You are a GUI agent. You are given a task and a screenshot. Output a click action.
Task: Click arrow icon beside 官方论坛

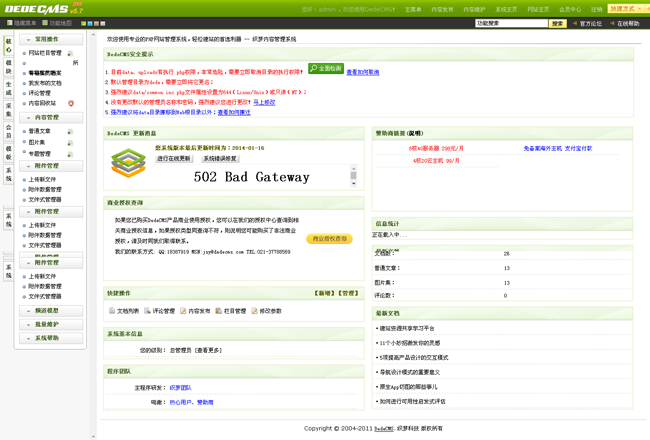(x=575, y=23)
